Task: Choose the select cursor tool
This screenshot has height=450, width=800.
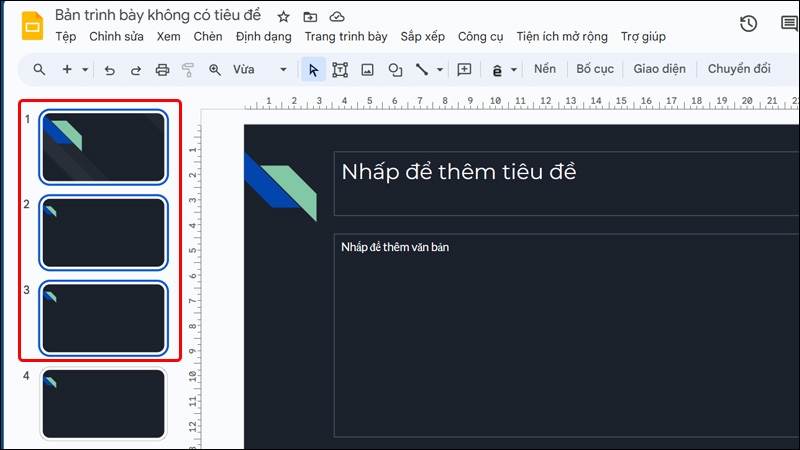Action: [313, 69]
